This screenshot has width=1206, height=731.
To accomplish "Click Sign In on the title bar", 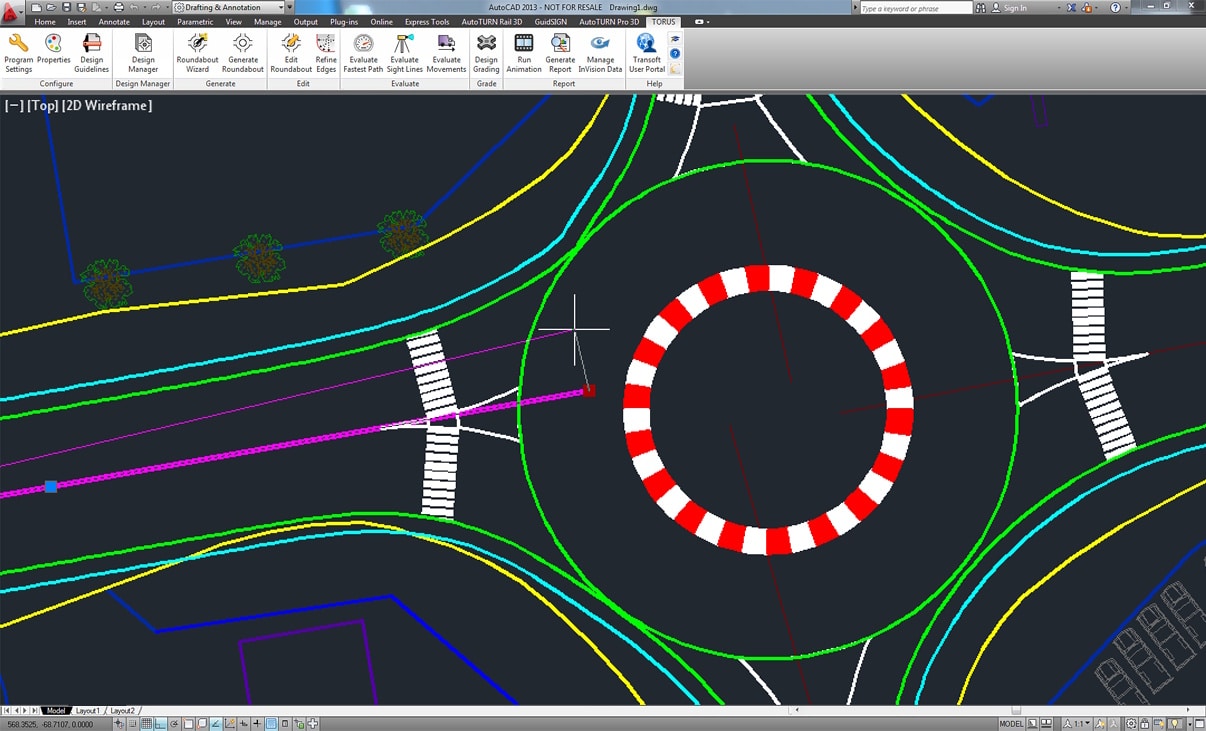I will pos(1014,8).
